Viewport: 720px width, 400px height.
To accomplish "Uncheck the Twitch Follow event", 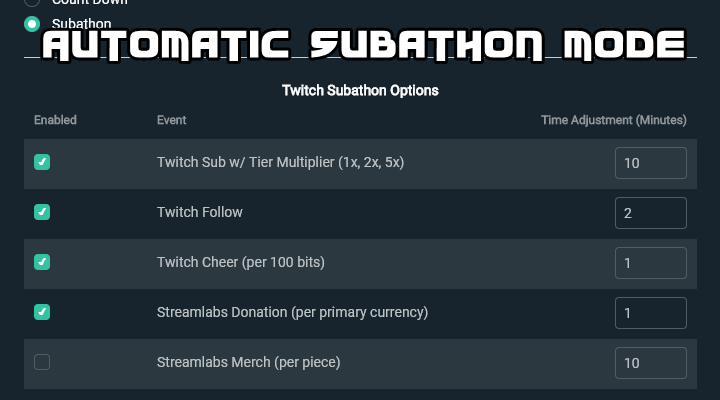I will [x=42, y=212].
